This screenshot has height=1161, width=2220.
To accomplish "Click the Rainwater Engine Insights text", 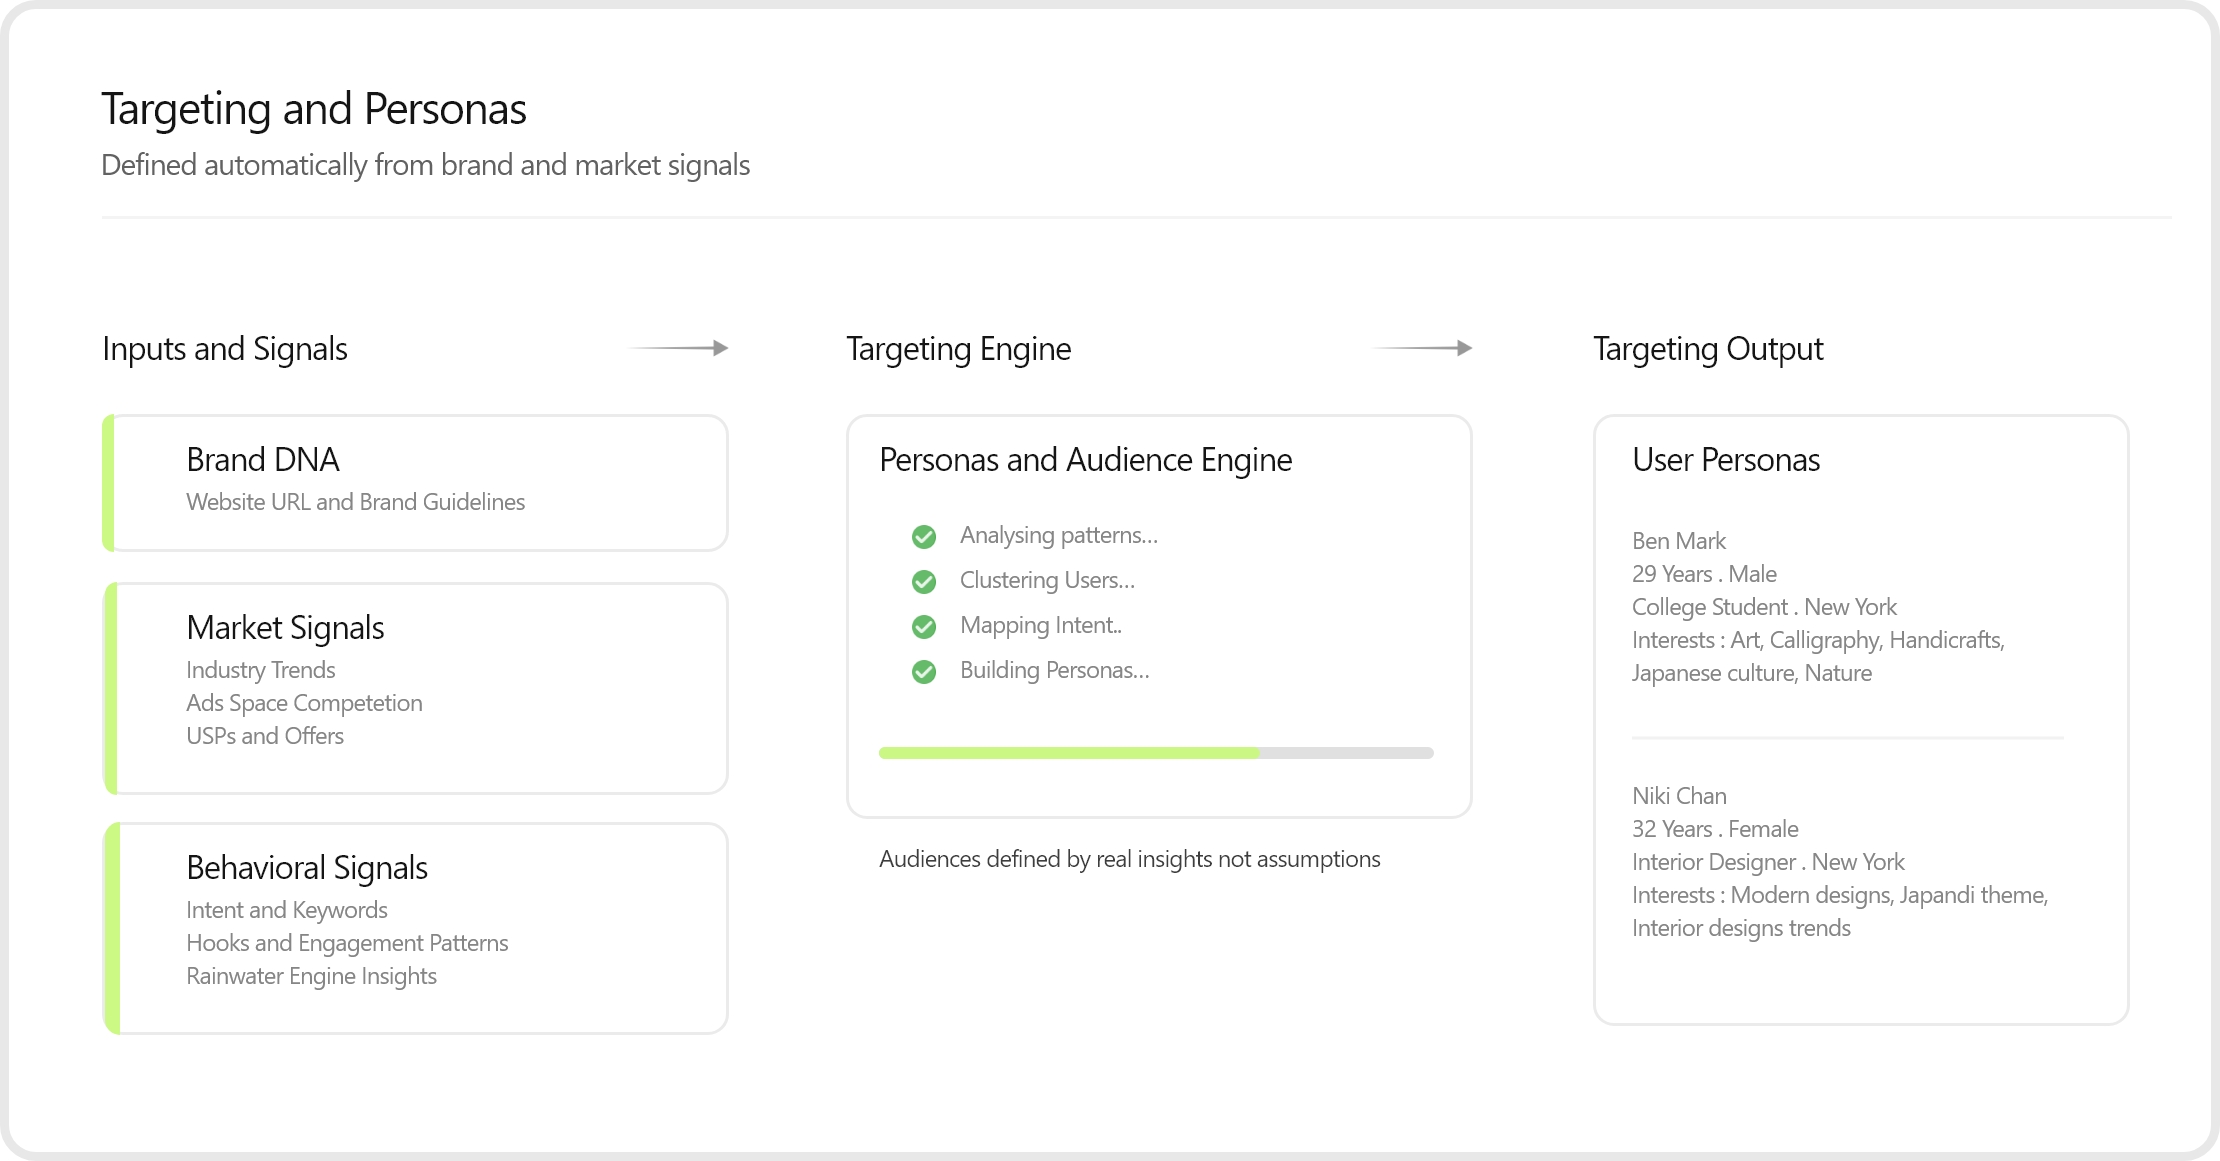I will pyautogui.click(x=311, y=976).
